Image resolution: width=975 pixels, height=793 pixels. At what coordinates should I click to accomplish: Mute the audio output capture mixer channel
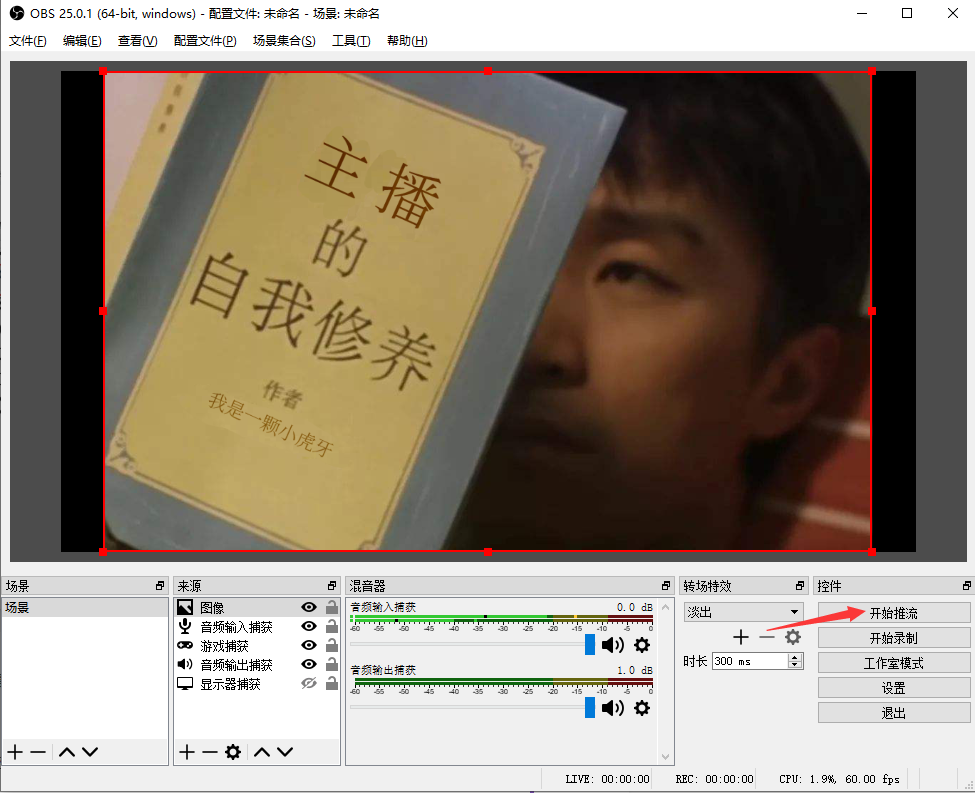point(612,708)
